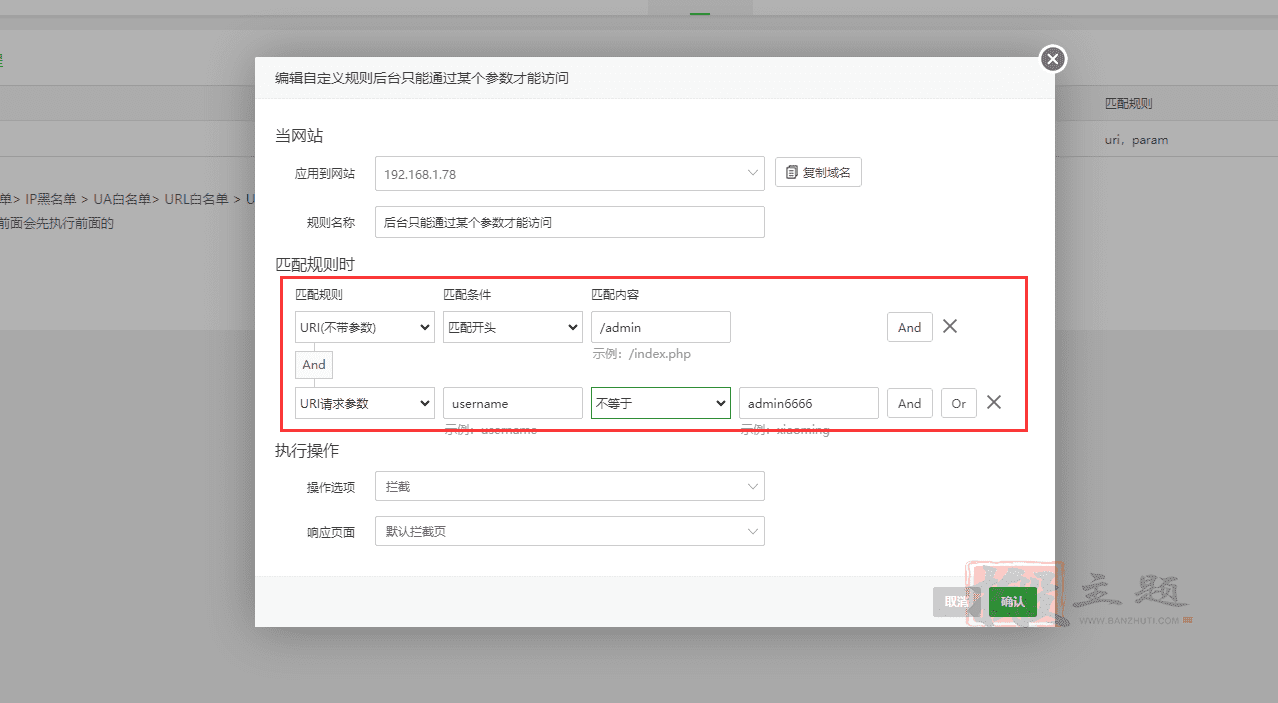Image resolution: width=1278 pixels, height=703 pixels.
Task: Click the /admin match content field
Action: [x=661, y=327]
